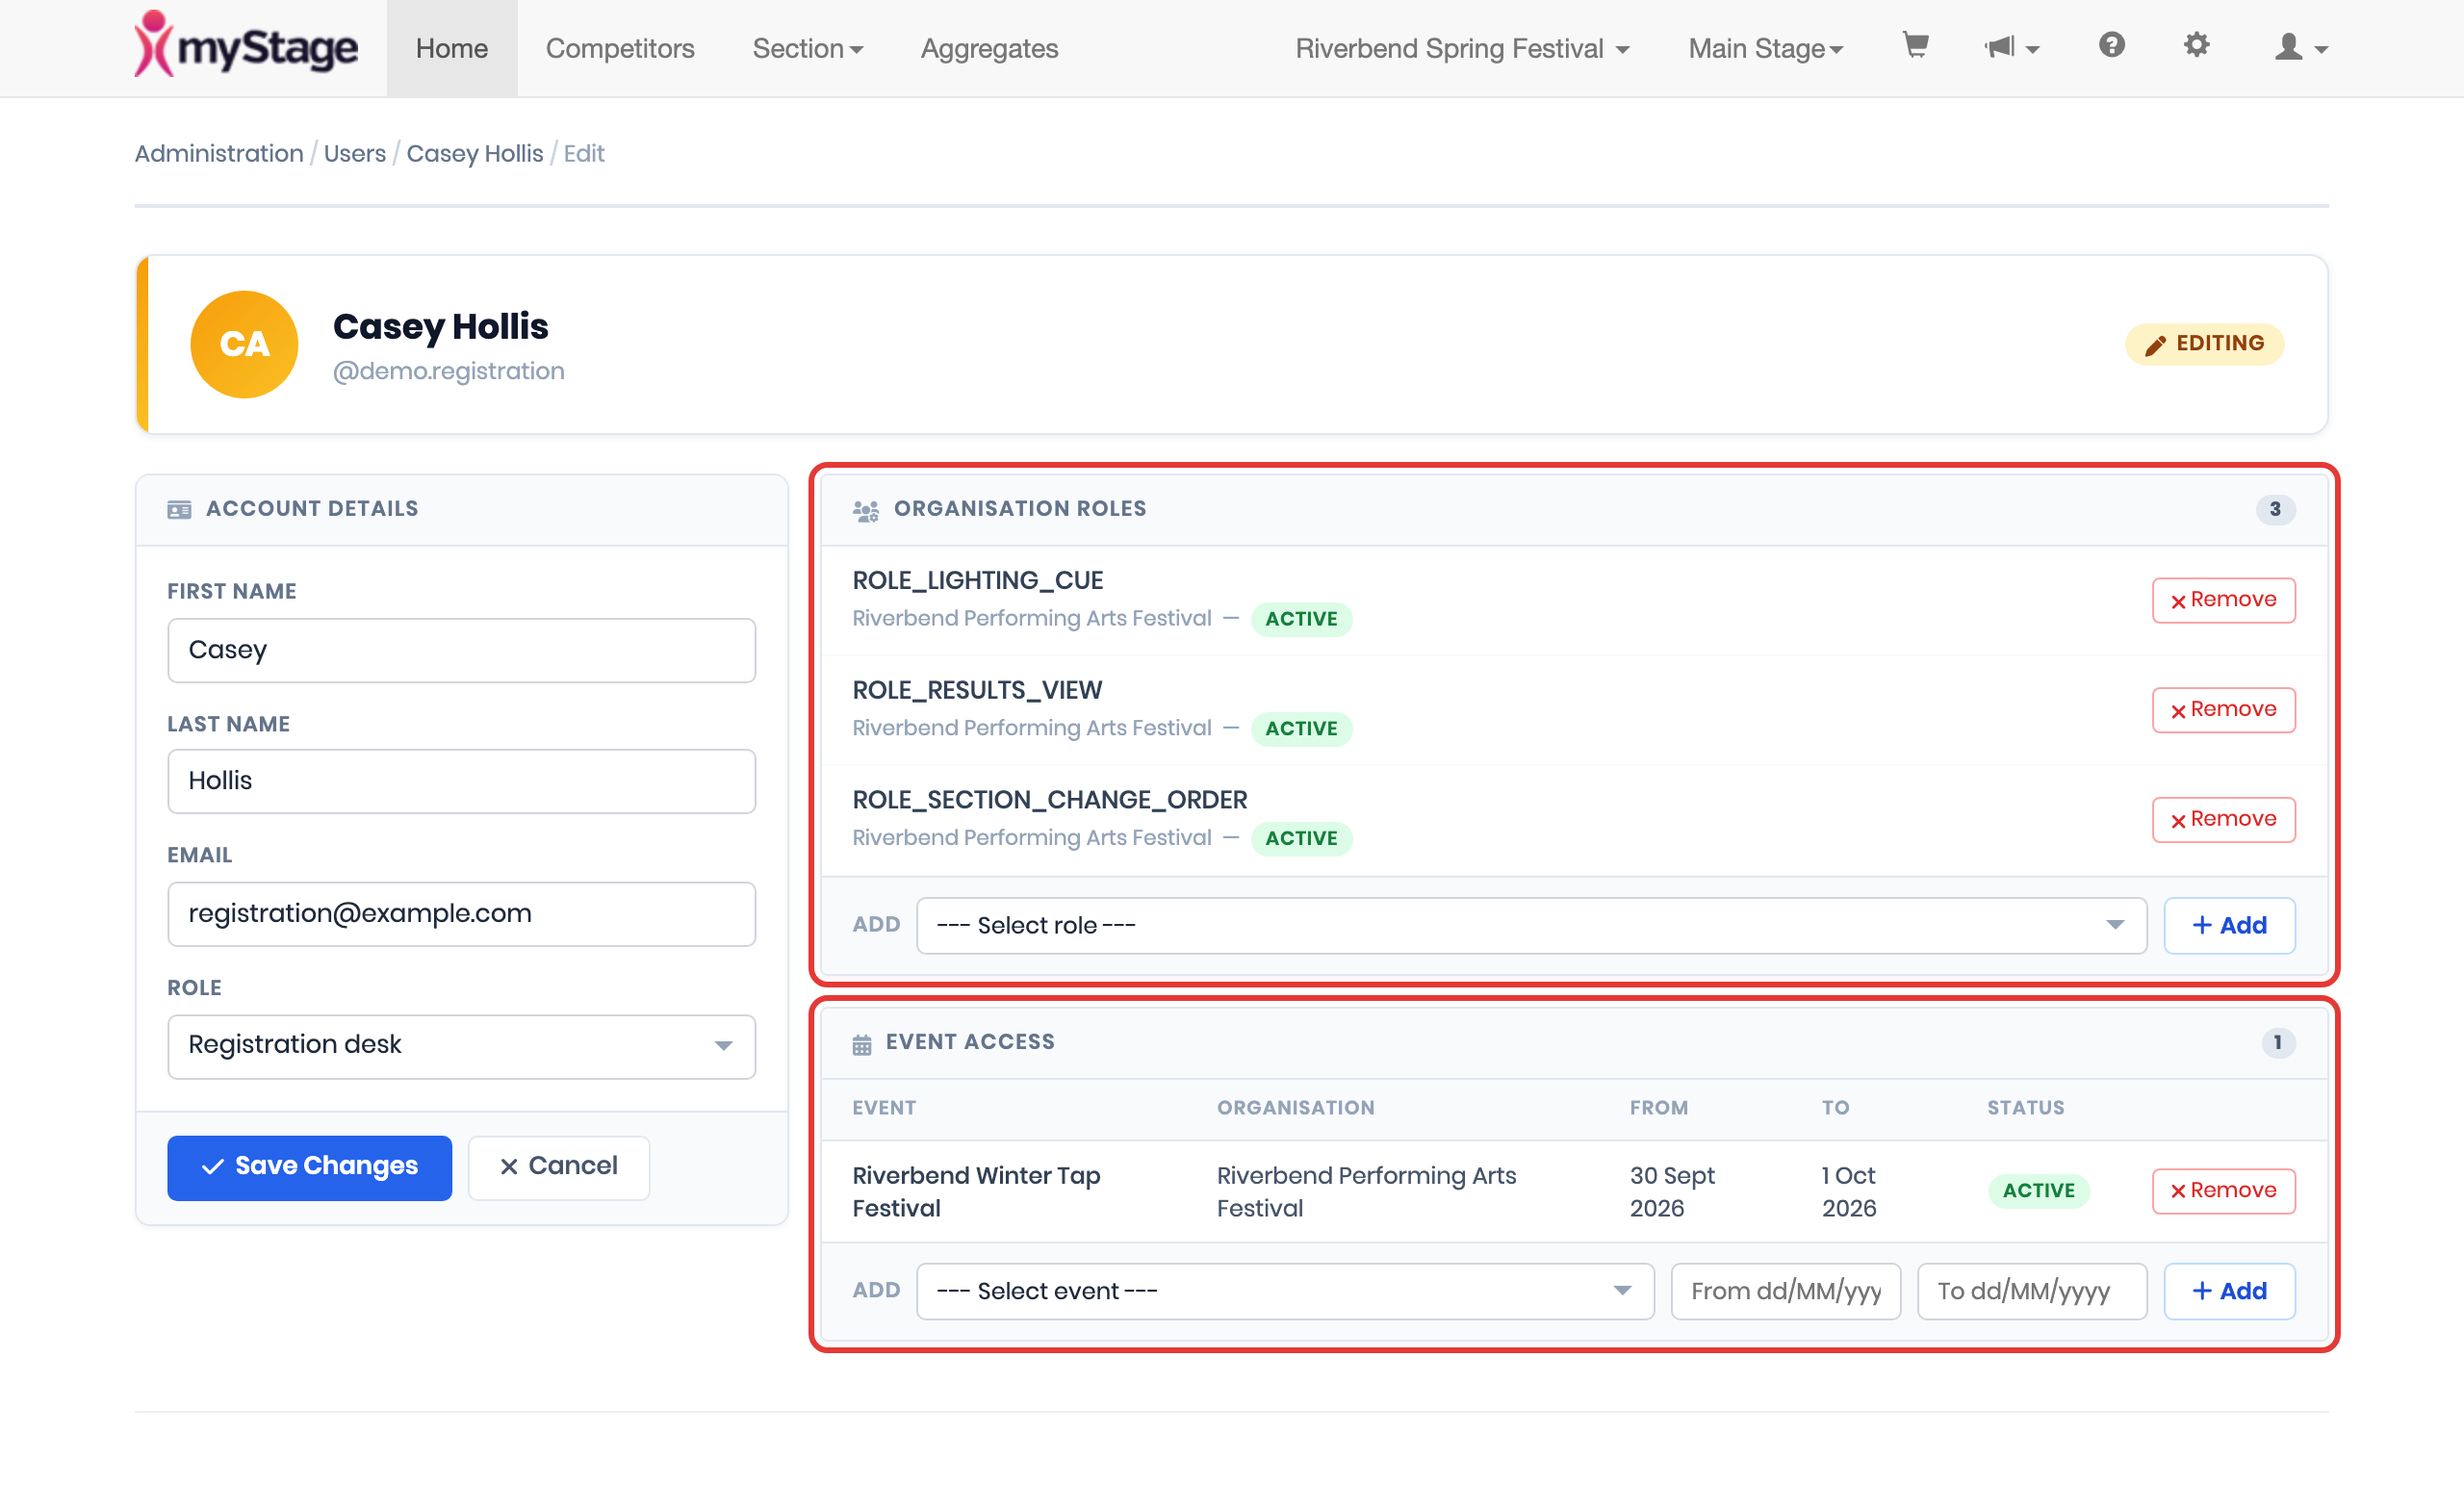Focus the Email field
The width and height of the screenshot is (2464, 1511).
[461, 914]
